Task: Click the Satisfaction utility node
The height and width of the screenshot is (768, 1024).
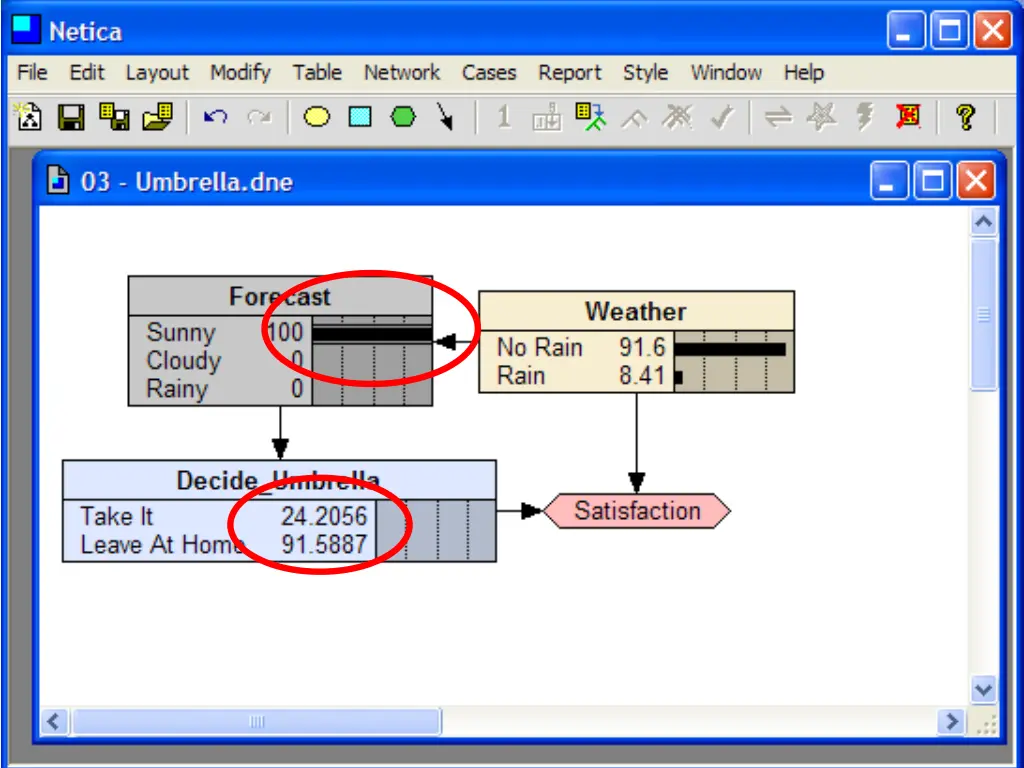Action: [637, 511]
